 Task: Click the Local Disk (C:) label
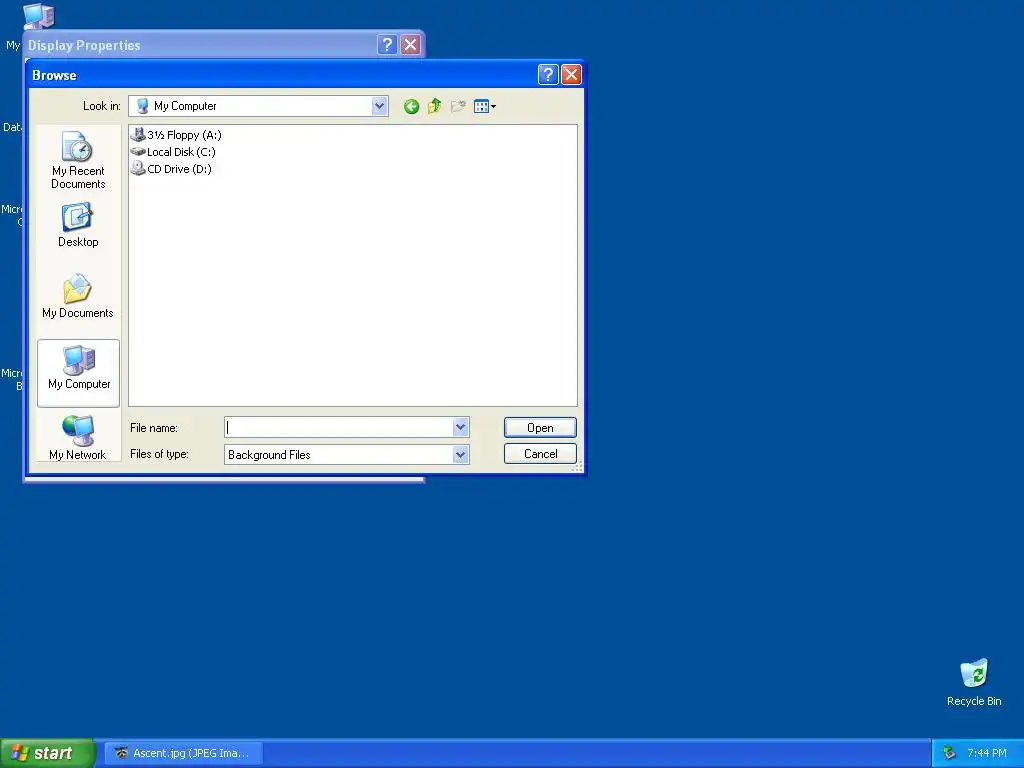click(x=181, y=152)
